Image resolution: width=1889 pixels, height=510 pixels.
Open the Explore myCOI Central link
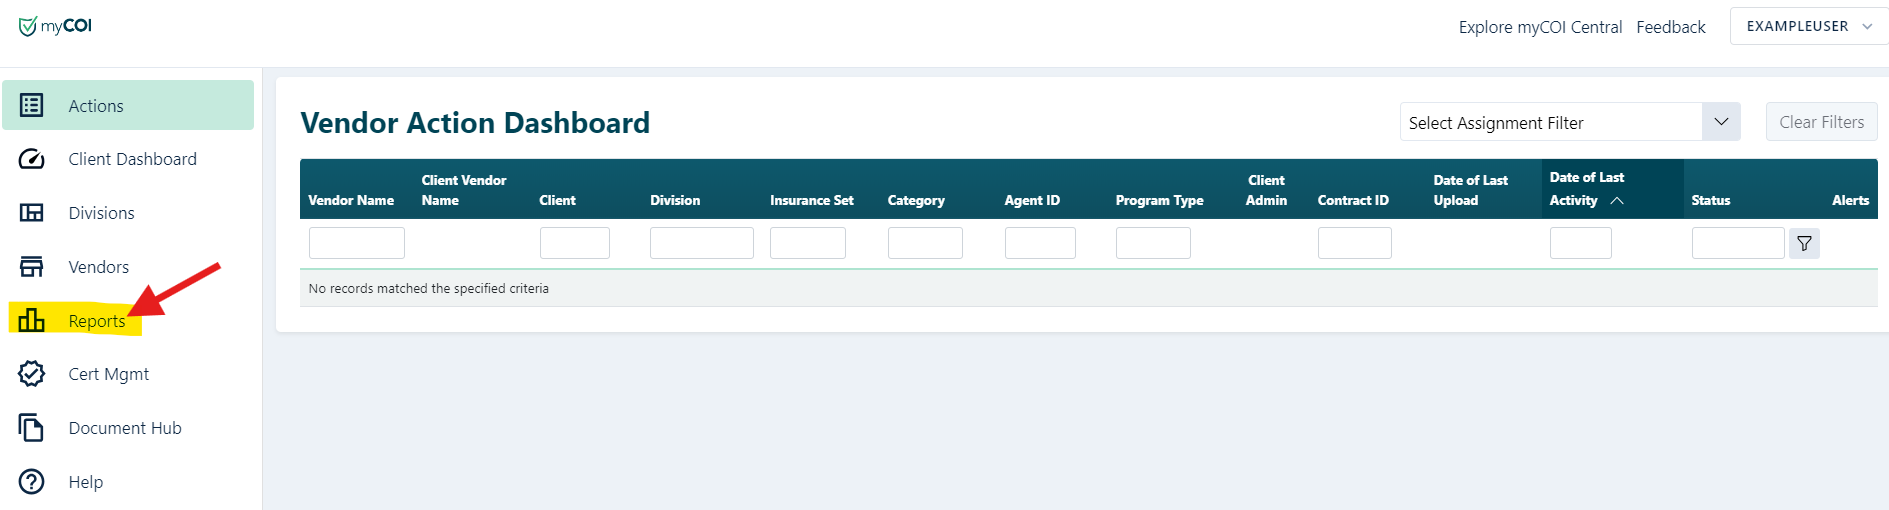click(1539, 27)
